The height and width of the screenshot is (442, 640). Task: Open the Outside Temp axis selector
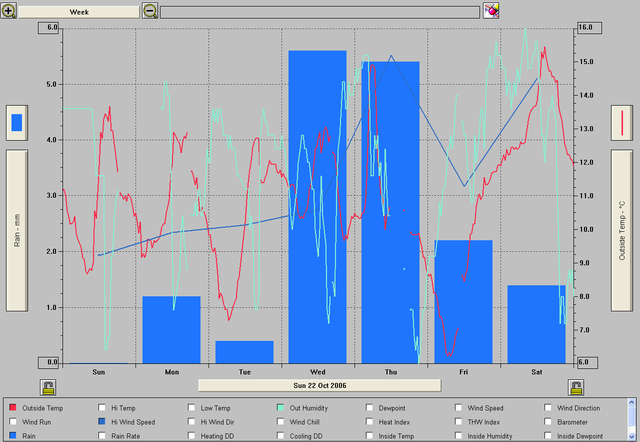pyautogui.click(x=623, y=231)
